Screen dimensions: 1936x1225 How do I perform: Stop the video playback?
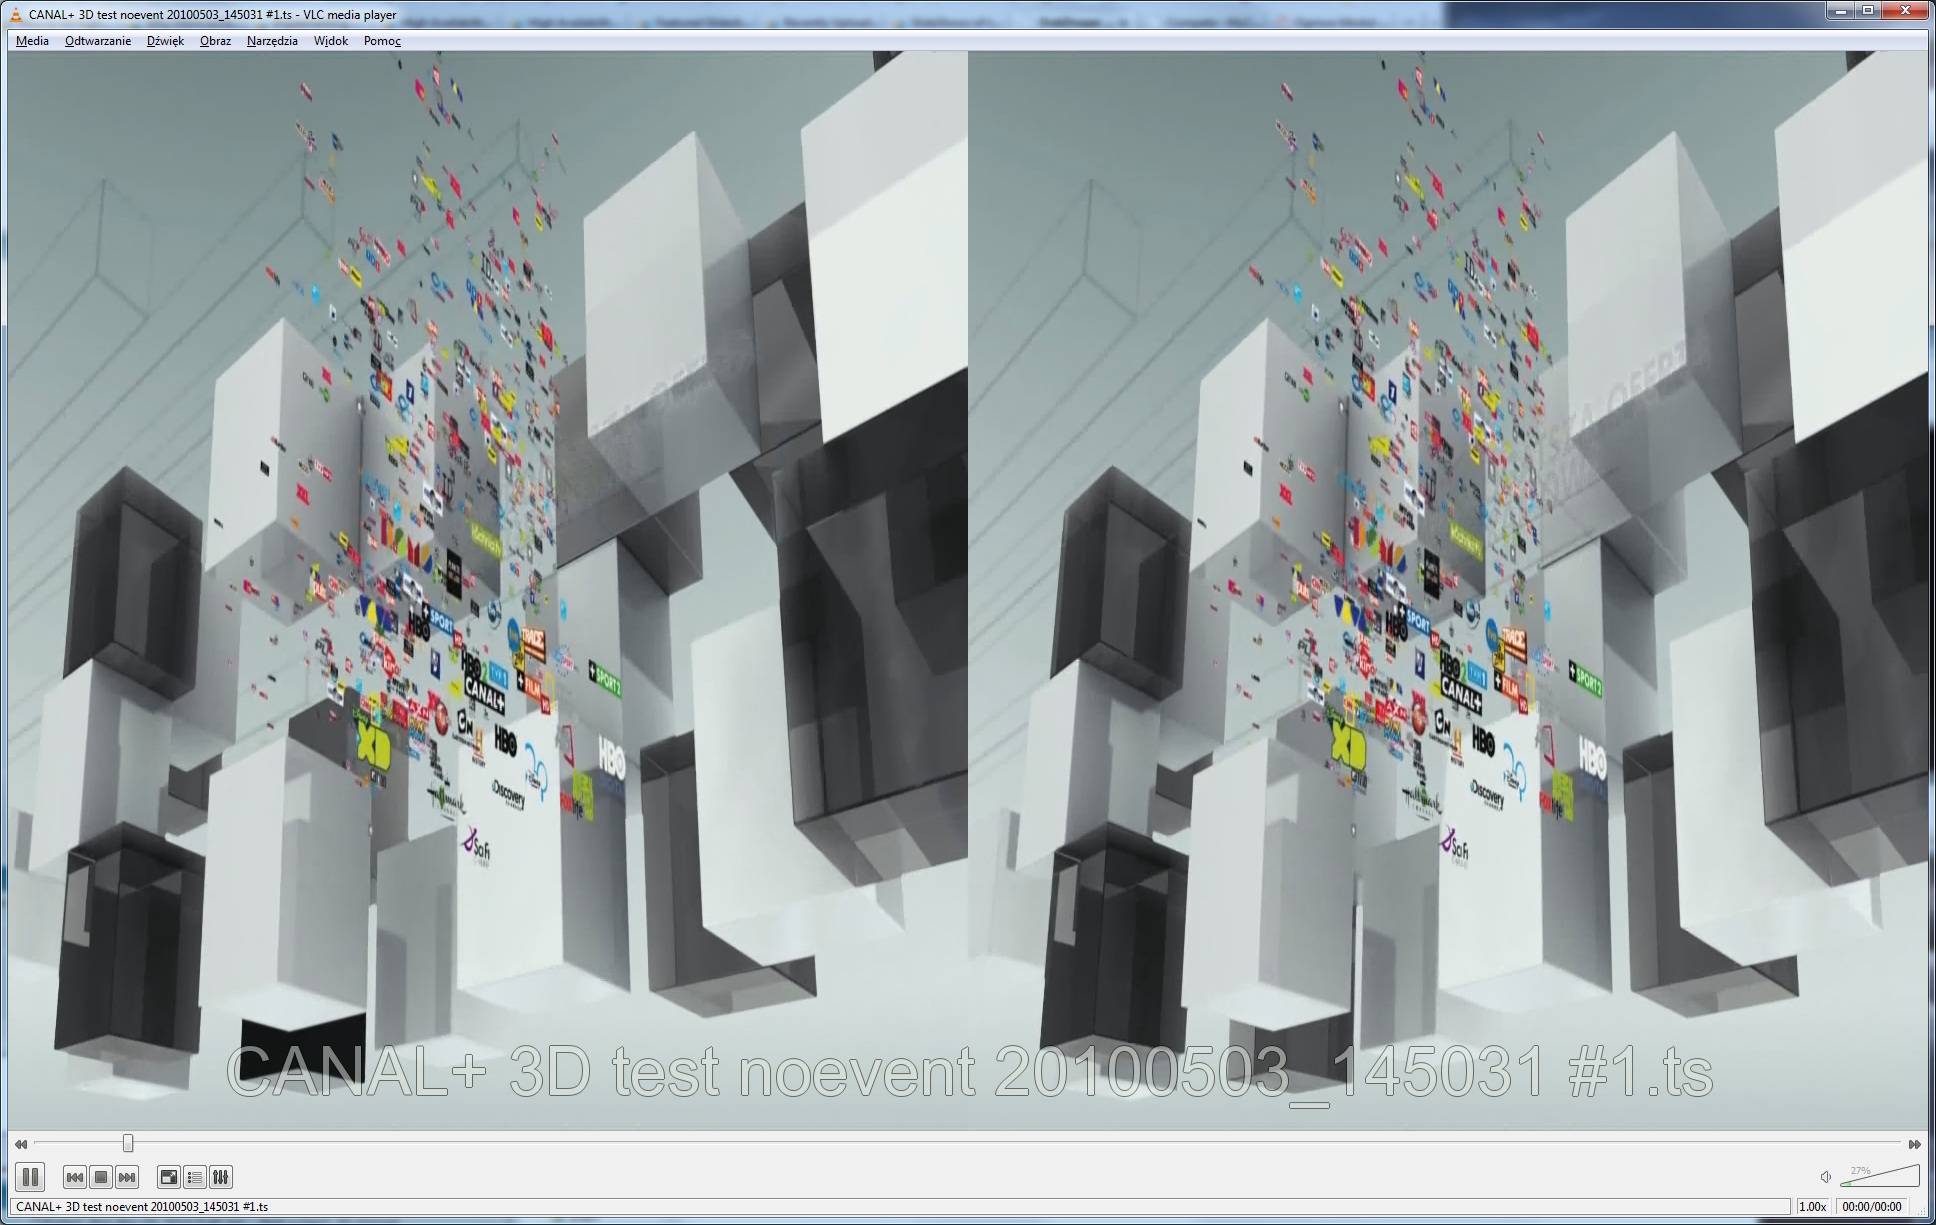point(100,1177)
